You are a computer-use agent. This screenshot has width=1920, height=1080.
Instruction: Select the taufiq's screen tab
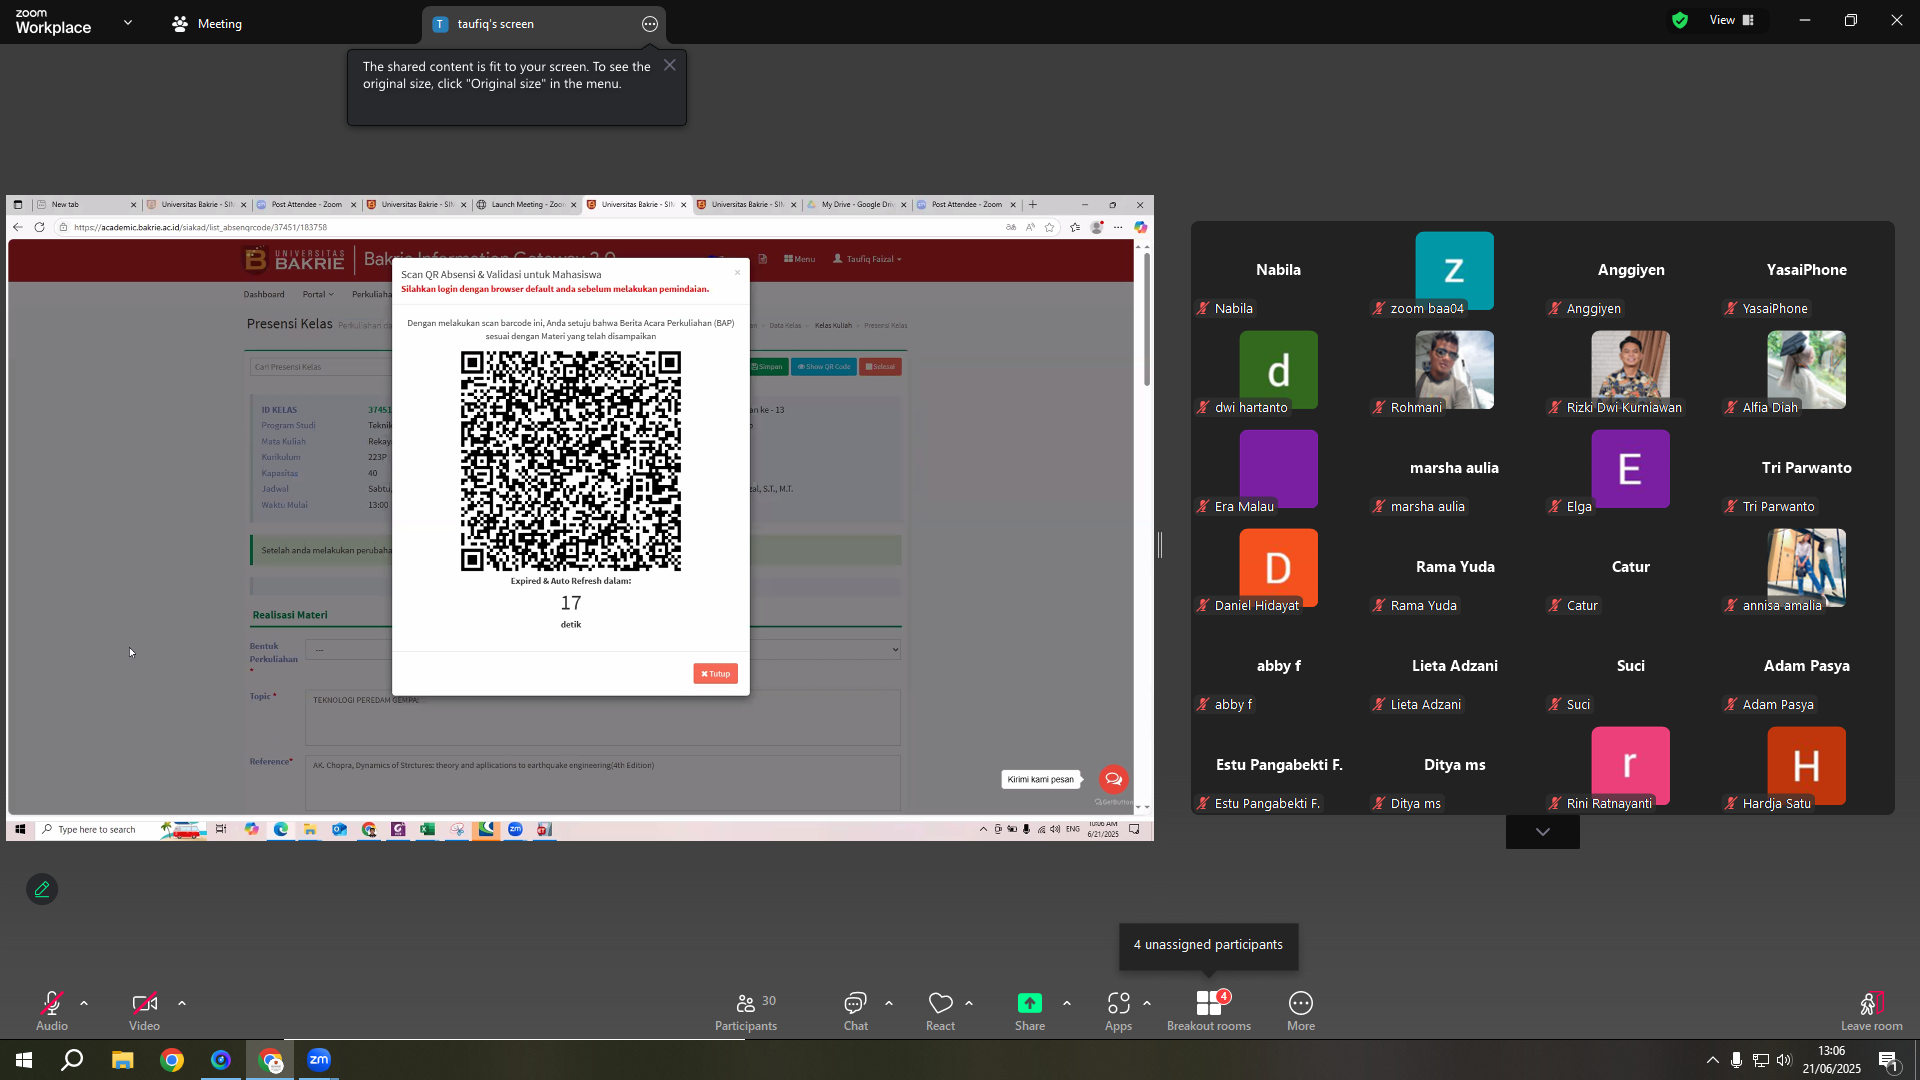point(544,24)
